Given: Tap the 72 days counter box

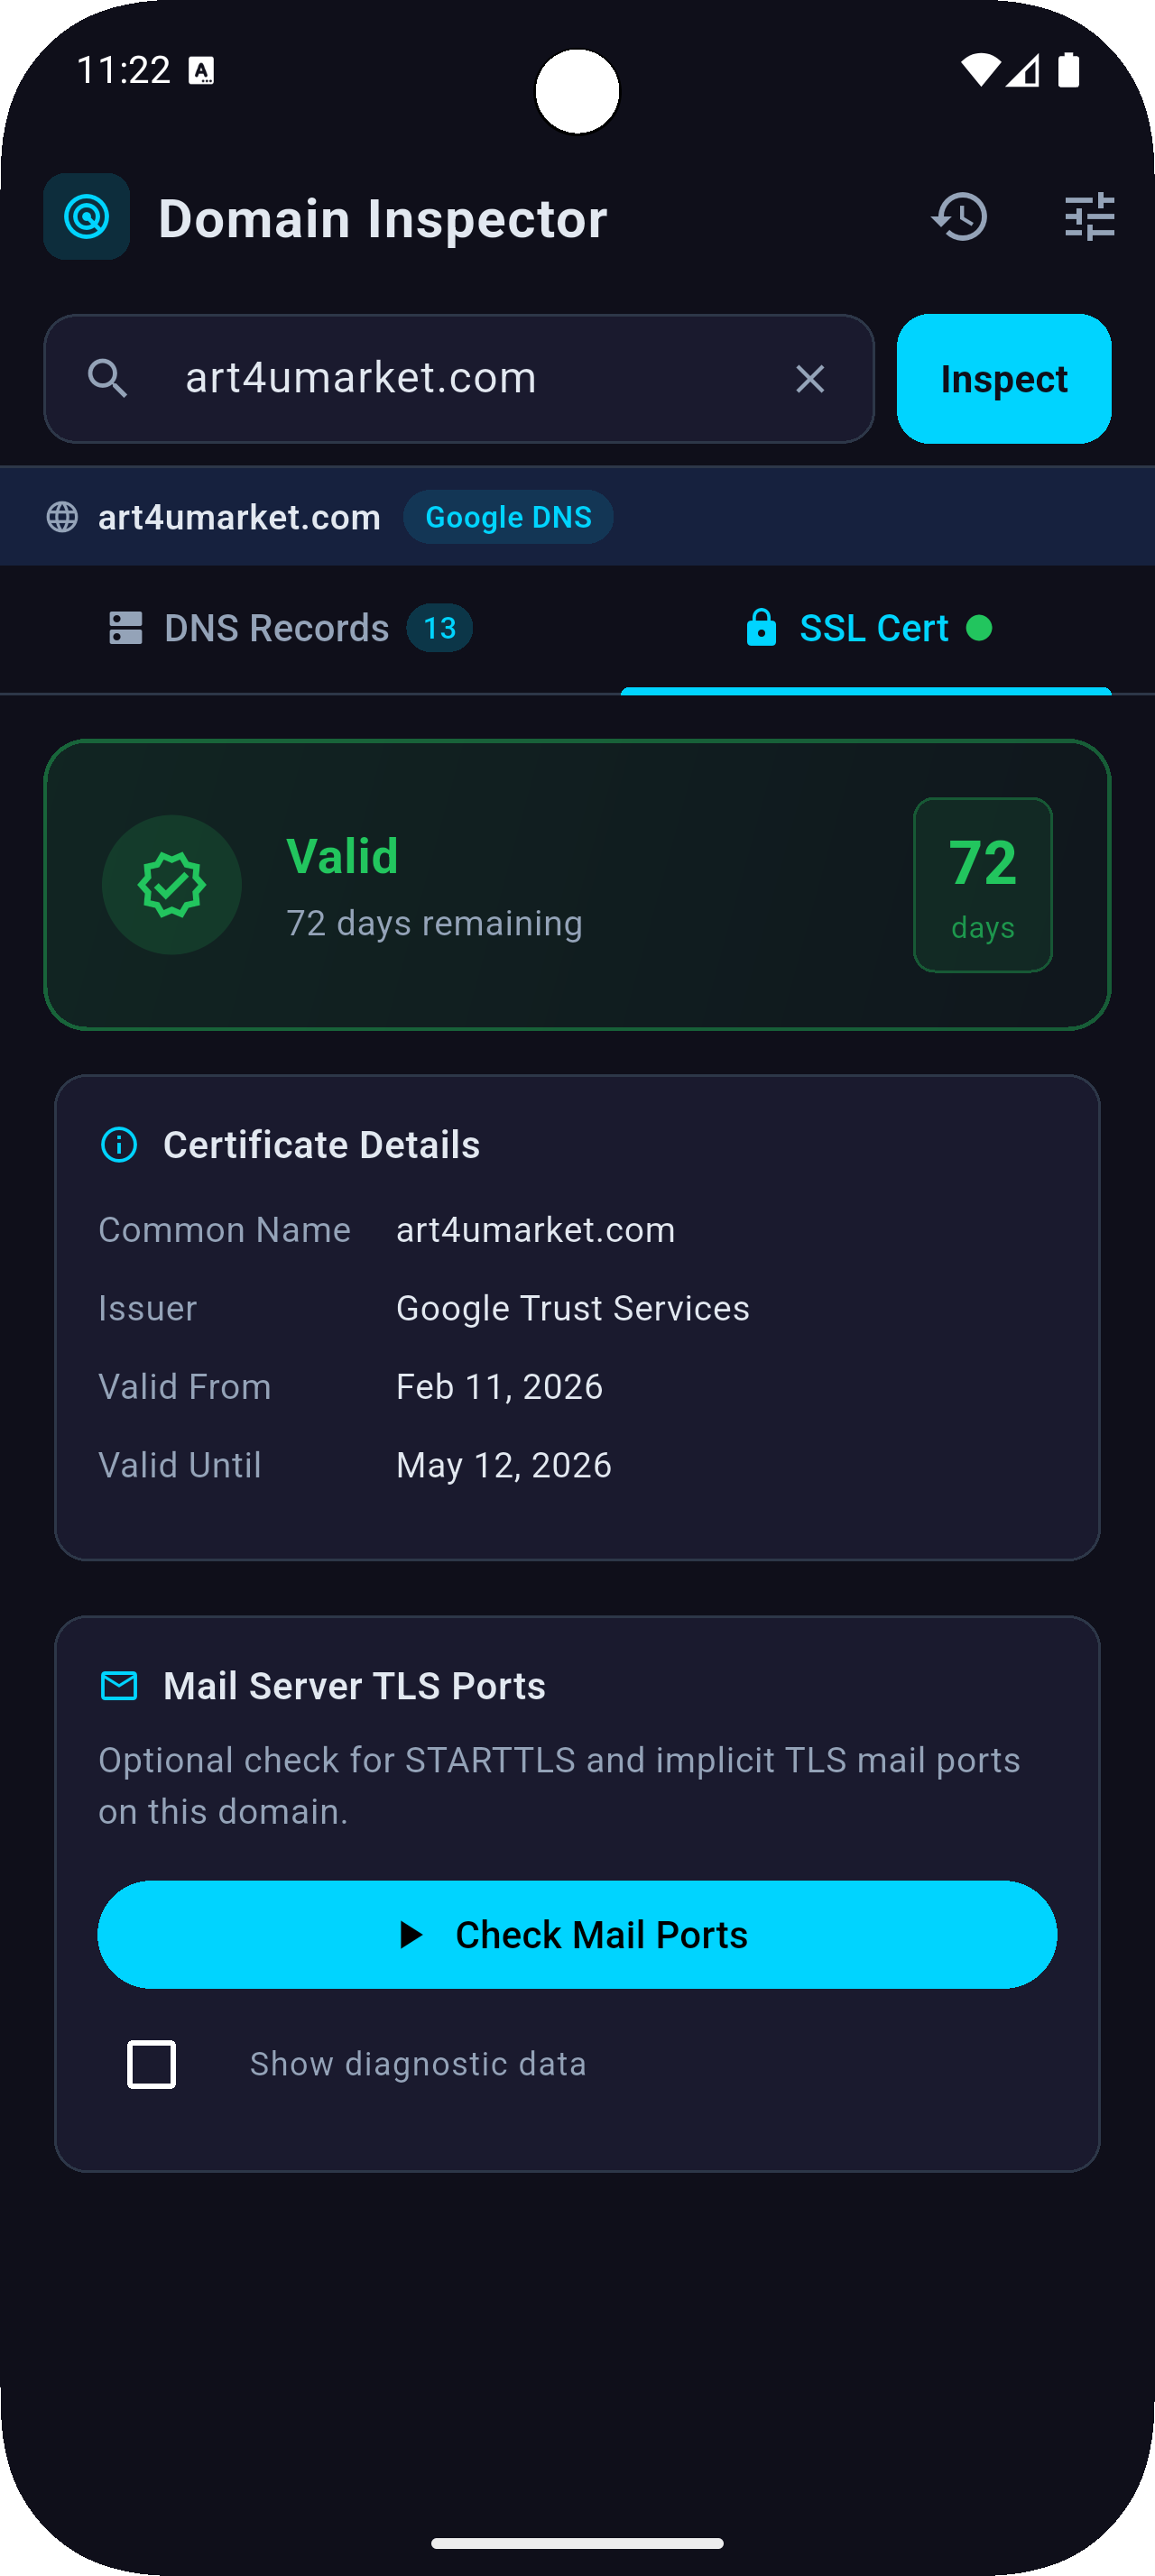Looking at the screenshot, I should [x=982, y=884].
